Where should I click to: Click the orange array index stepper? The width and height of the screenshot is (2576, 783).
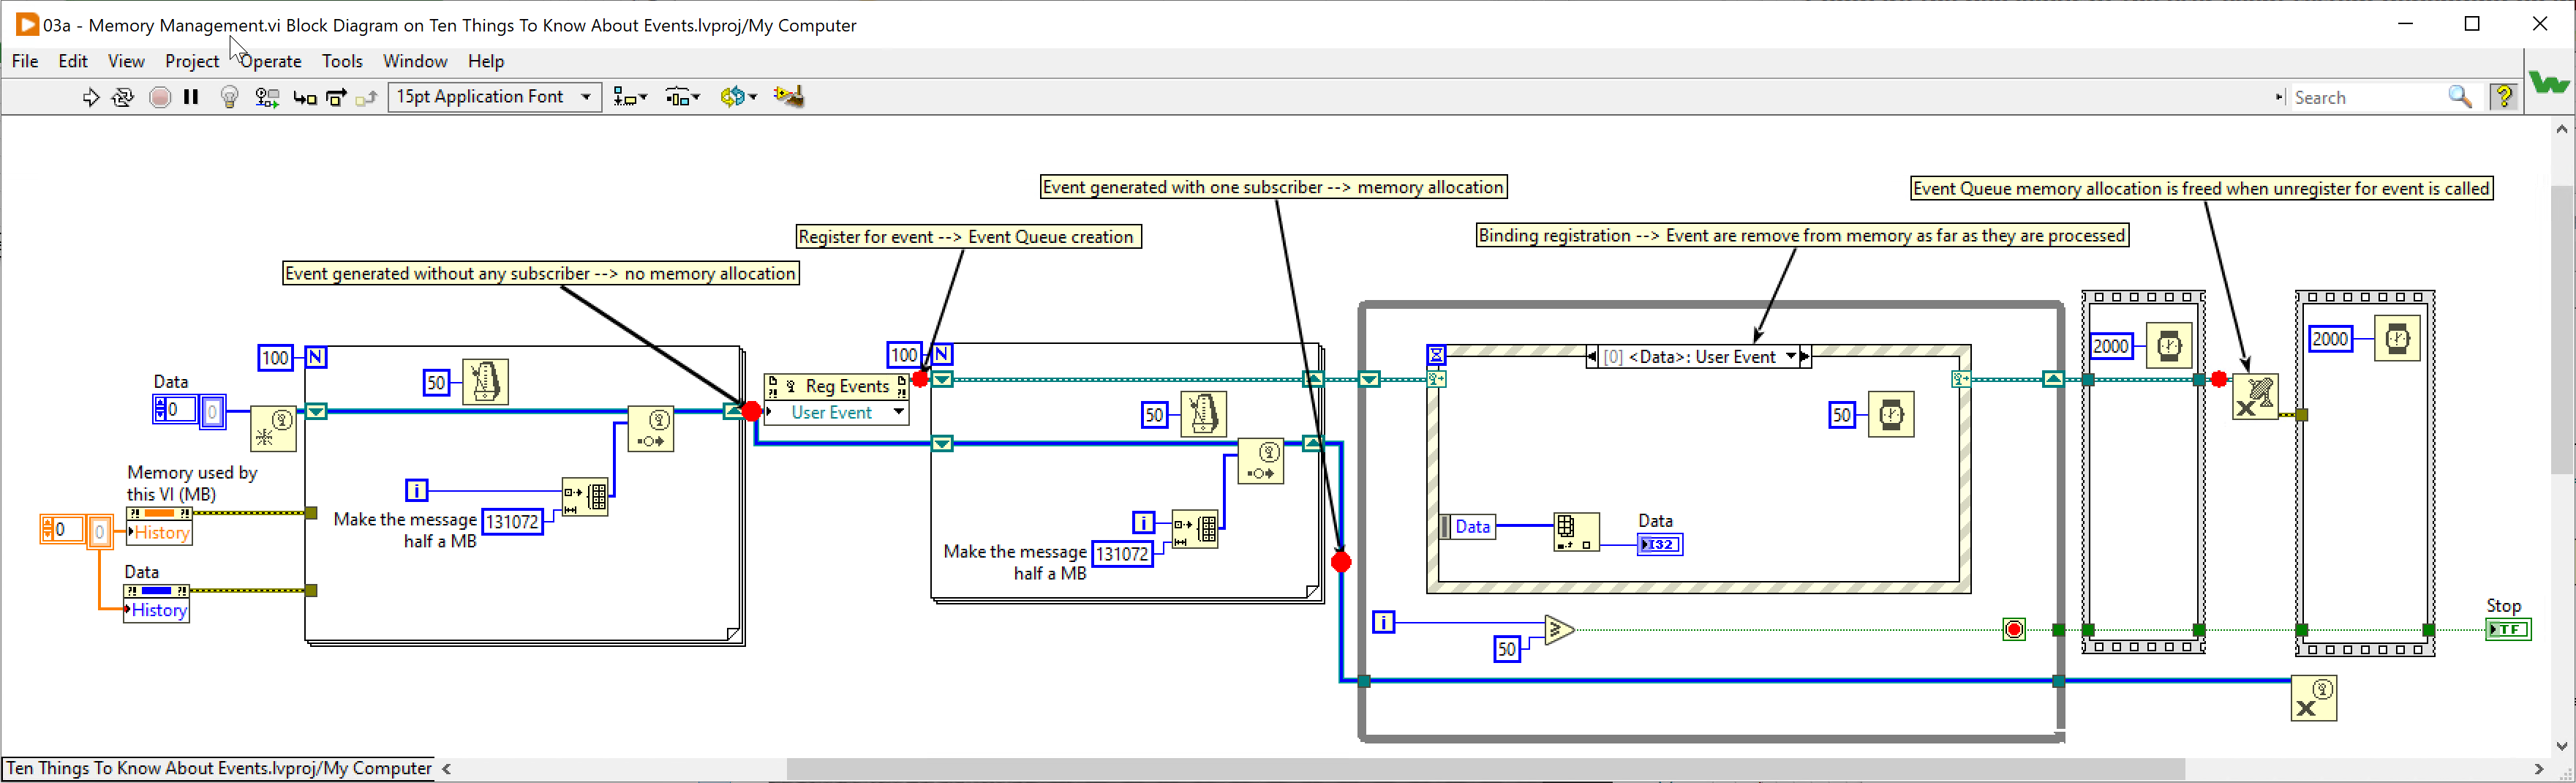click(47, 529)
